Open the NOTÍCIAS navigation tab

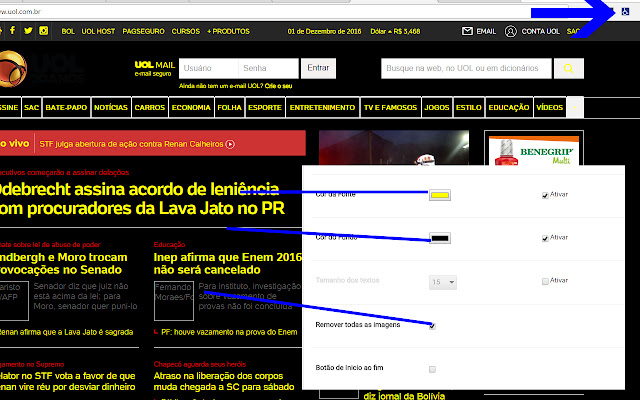[x=111, y=108]
